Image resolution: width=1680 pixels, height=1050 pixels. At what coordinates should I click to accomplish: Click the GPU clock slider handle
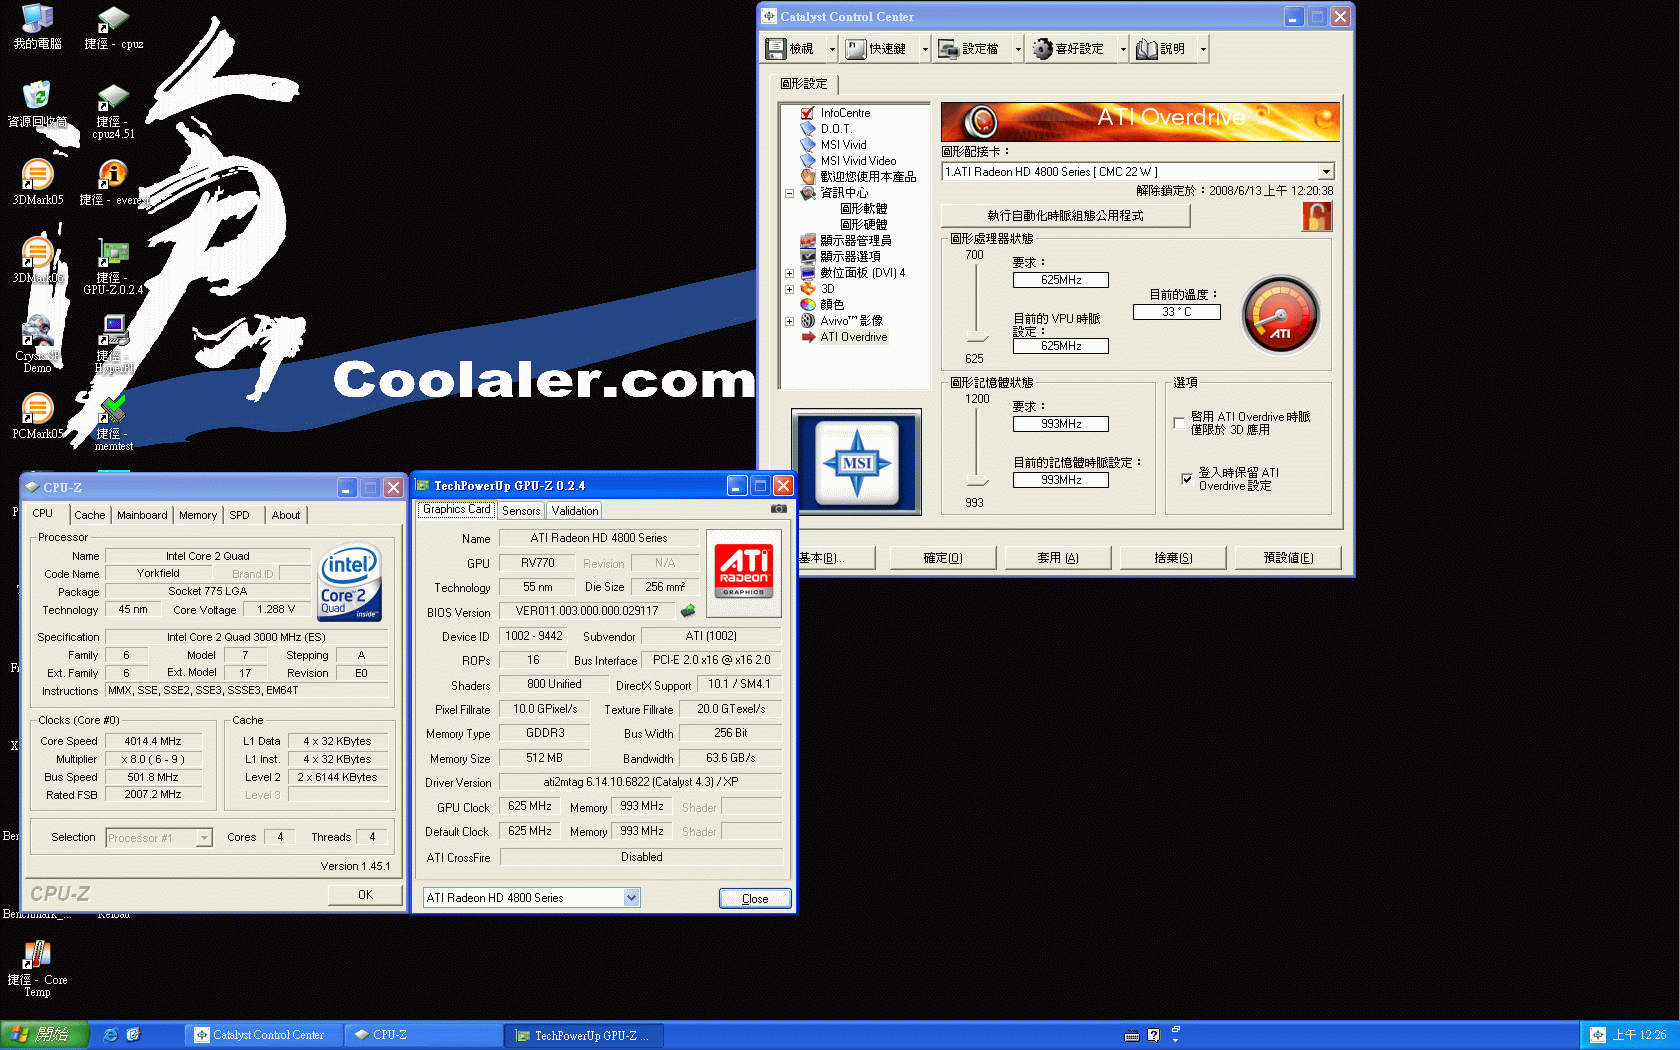[x=977, y=337]
